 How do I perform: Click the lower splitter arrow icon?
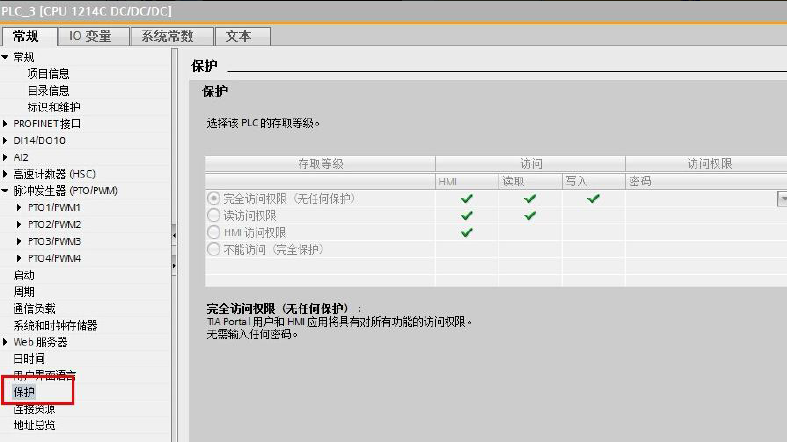click(174, 264)
